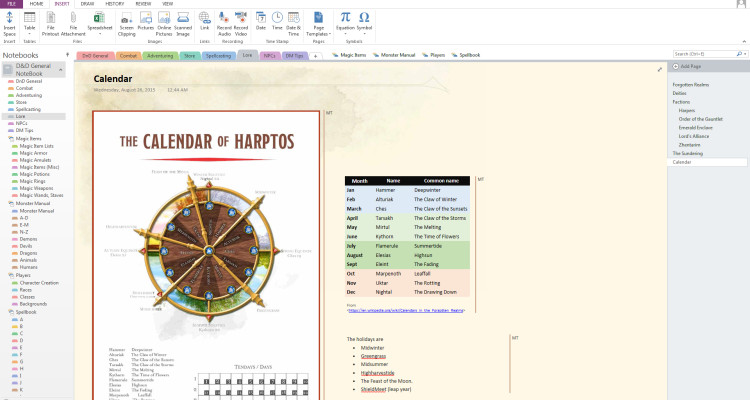Add a new section tab

pos(315,56)
